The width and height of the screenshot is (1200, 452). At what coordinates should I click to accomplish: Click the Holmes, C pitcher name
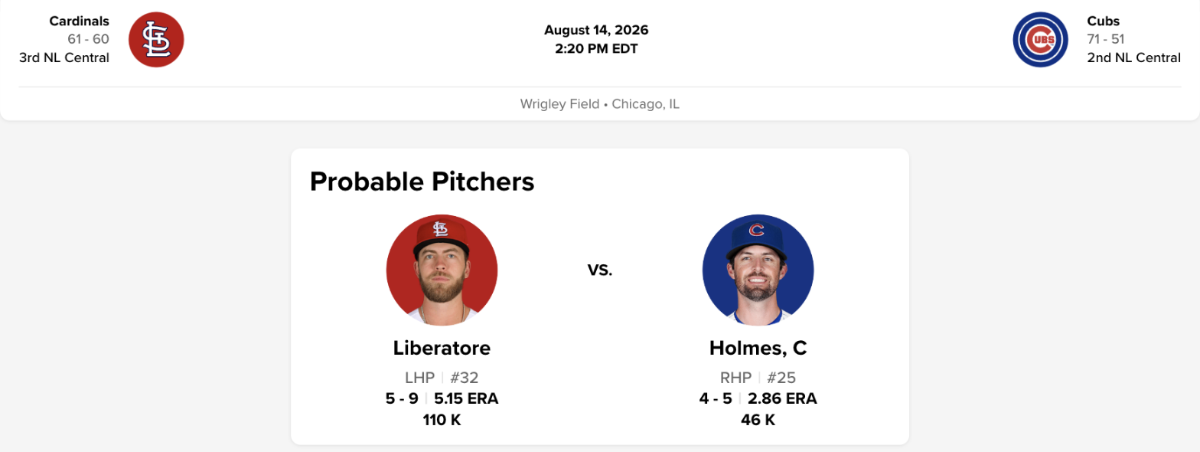coord(758,348)
